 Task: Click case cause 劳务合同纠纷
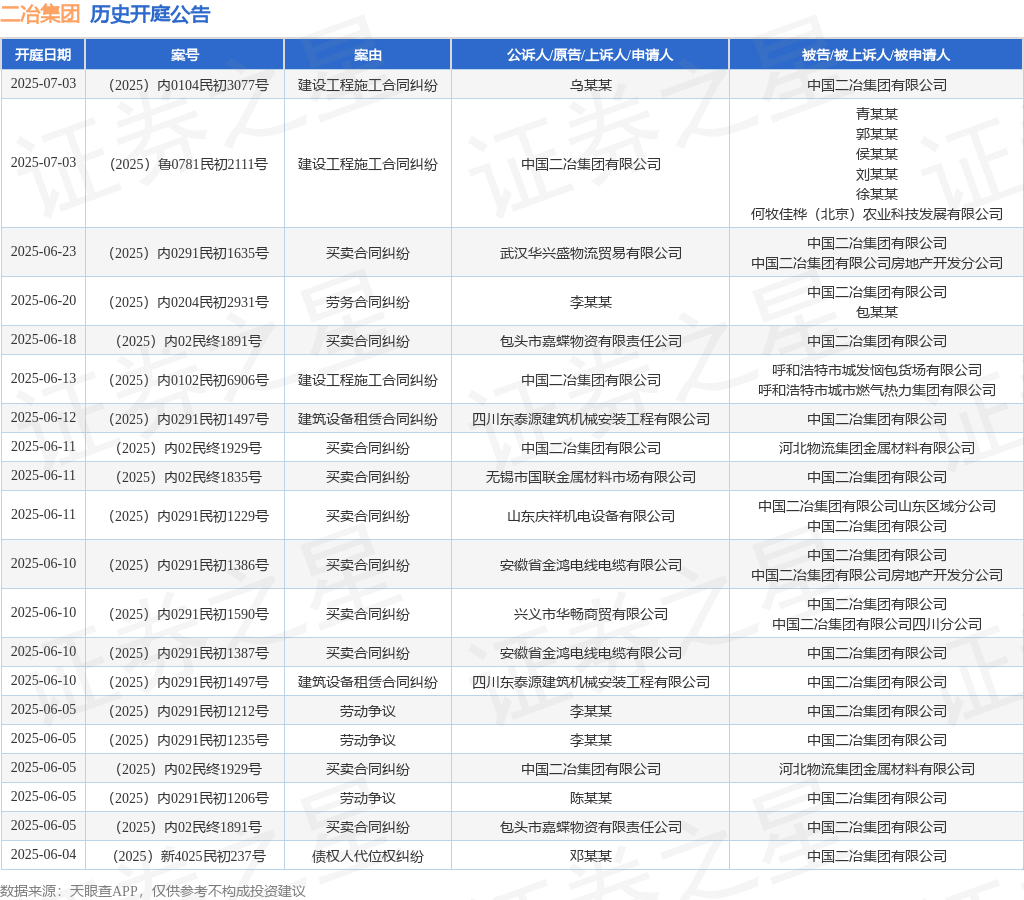pos(368,302)
